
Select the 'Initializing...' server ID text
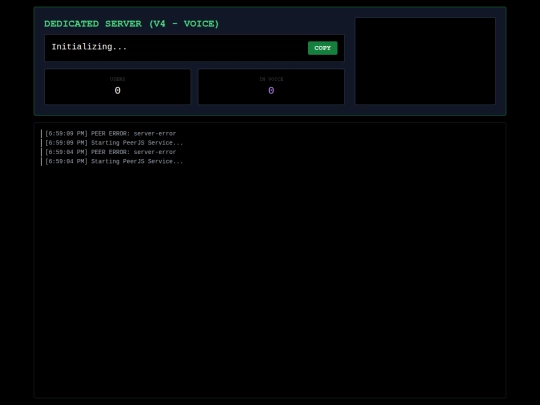pyautogui.click(x=89, y=47)
